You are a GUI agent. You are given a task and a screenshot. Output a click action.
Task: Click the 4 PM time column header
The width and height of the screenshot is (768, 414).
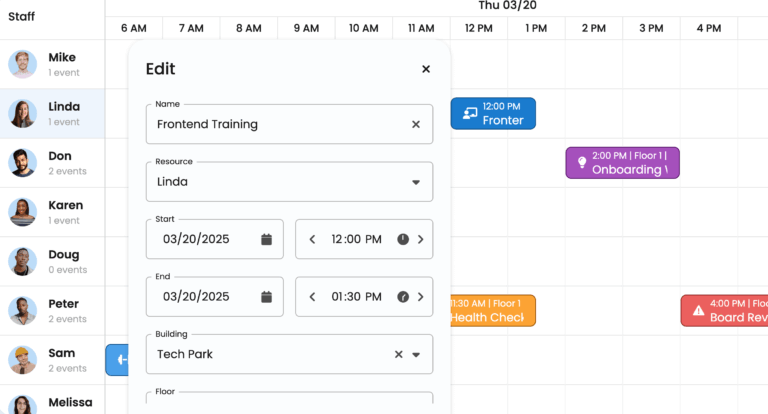tap(709, 28)
